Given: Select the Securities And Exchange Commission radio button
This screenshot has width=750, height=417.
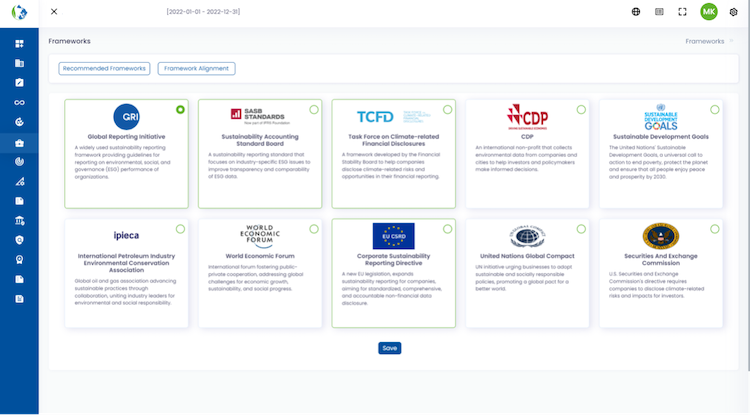Looking at the screenshot, I should point(715,229).
